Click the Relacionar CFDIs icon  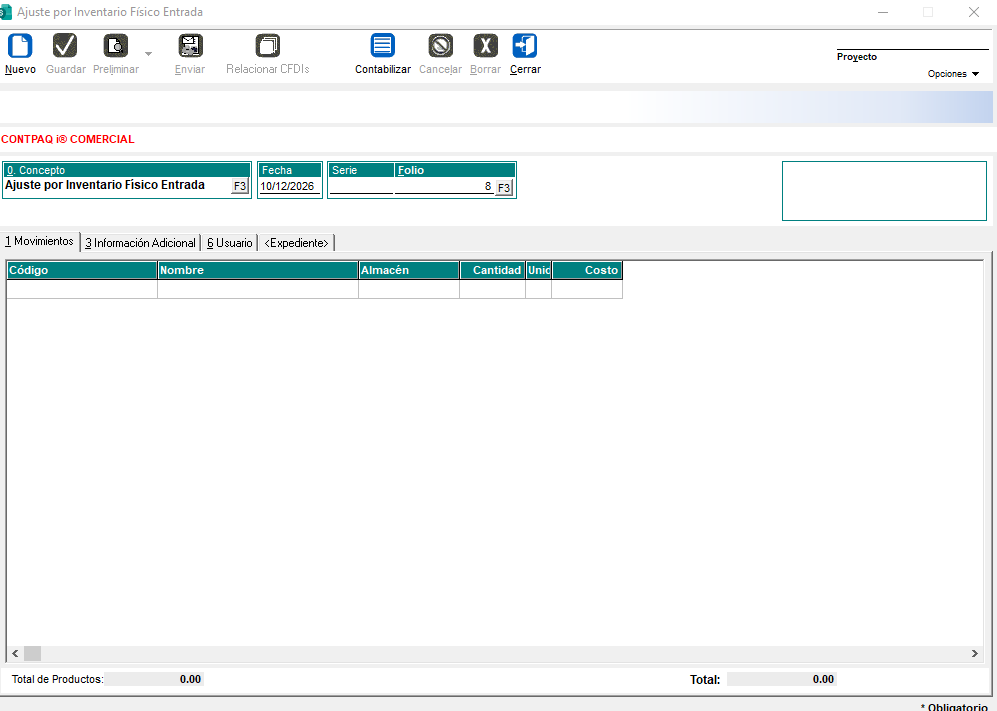click(268, 46)
